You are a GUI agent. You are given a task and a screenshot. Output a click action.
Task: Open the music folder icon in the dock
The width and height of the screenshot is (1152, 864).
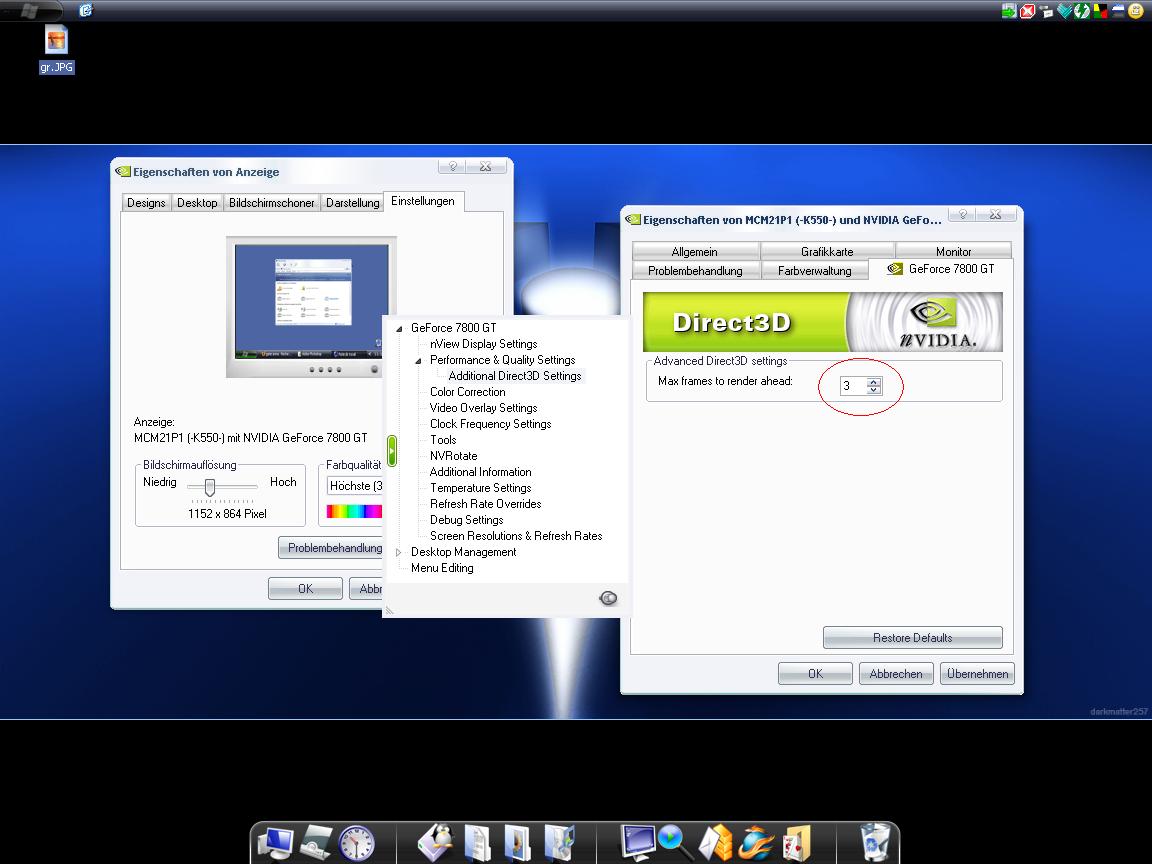pos(559,842)
